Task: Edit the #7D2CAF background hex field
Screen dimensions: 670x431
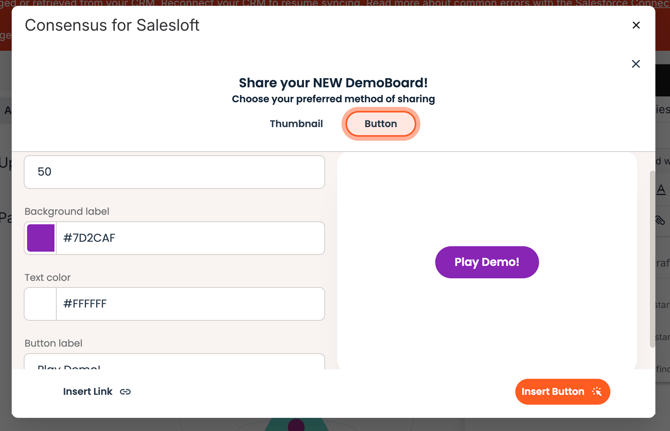Action: click(190, 238)
